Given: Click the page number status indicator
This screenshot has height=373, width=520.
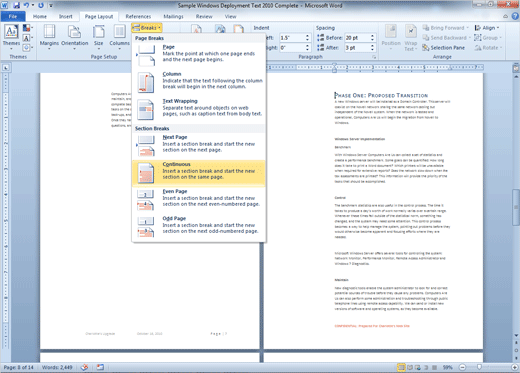Looking at the screenshot, I should tap(19, 367).
